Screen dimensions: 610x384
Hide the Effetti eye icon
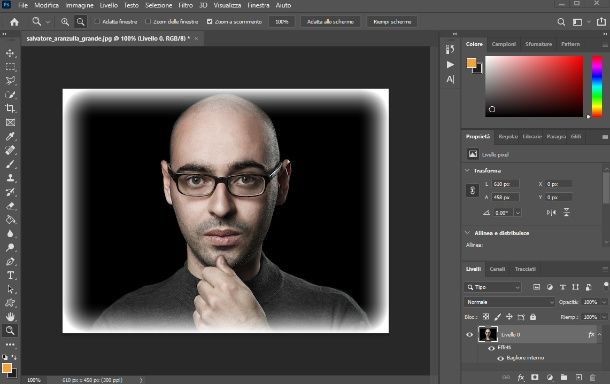[491, 348]
